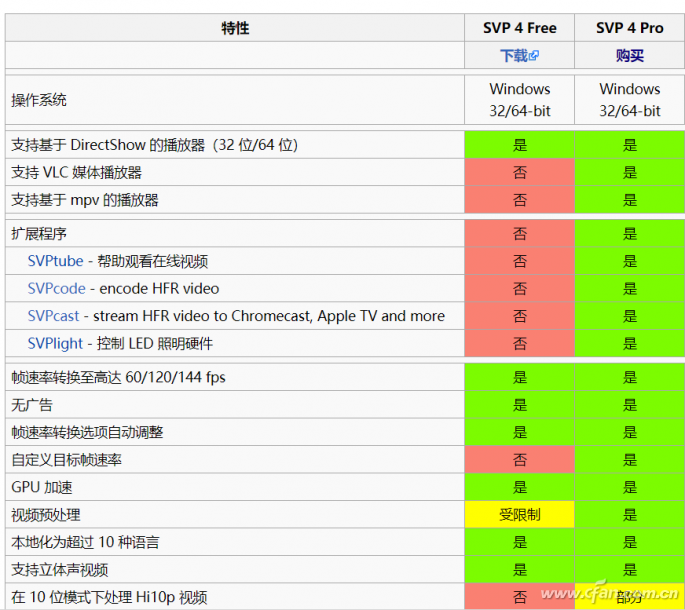Click the red 否 cell for 自定义目标帧速率
This screenshot has width=685, height=610.
(x=519, y=460)
